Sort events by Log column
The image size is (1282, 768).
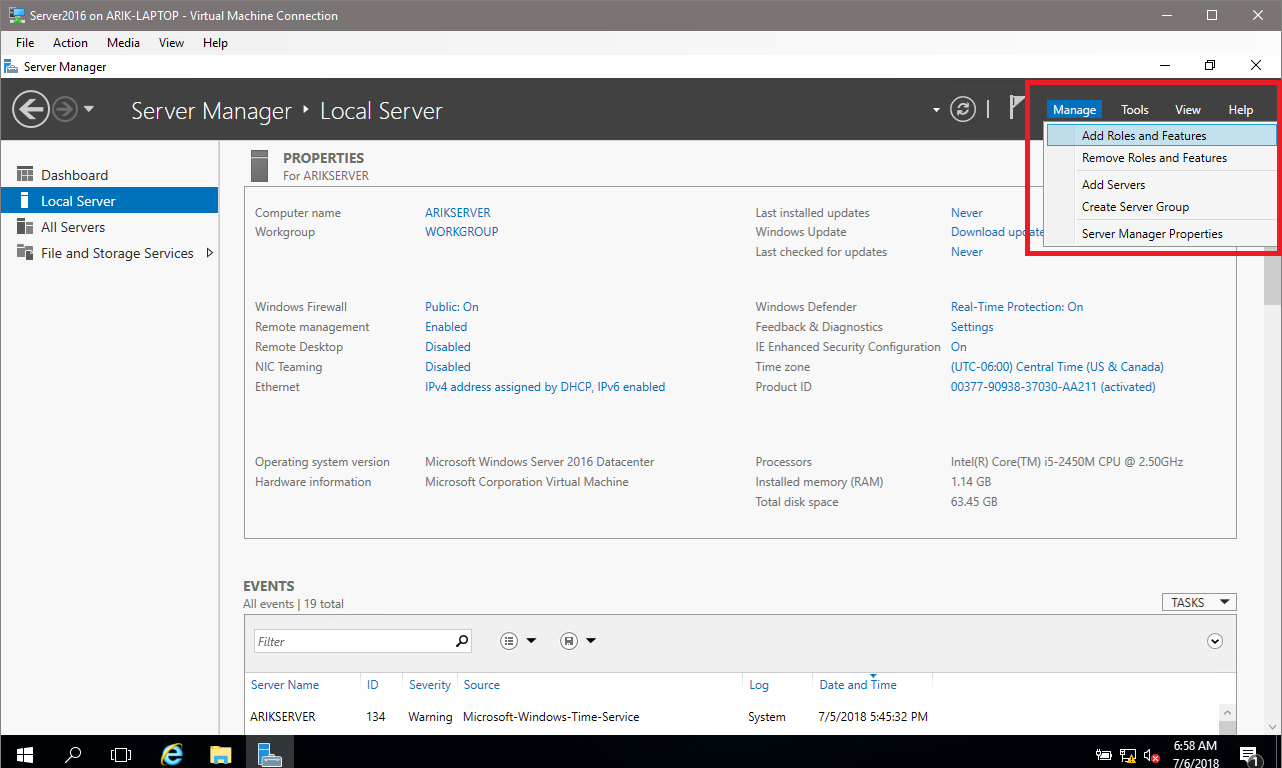[759, 685]
